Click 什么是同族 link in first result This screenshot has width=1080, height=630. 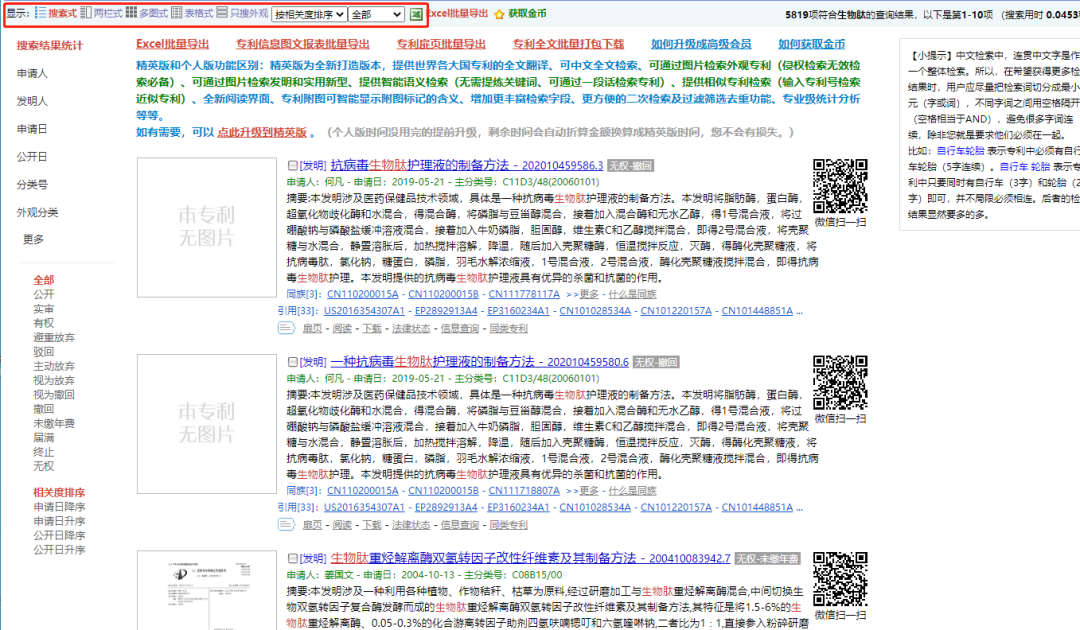pyautogui.click(x=632, y=294)
